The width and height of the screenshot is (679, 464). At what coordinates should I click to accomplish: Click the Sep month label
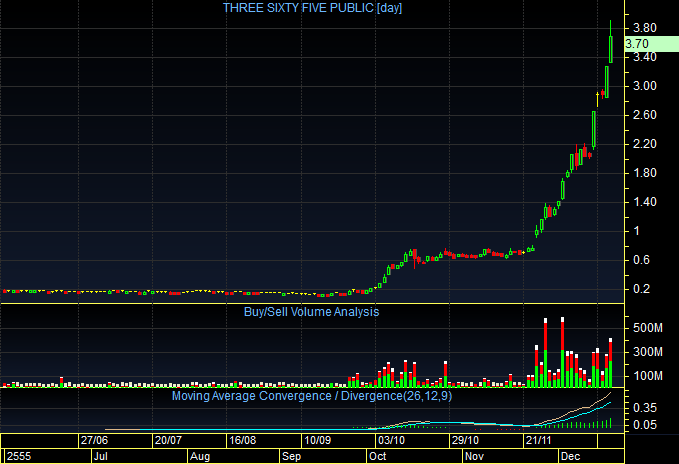click(x=291, y=456)
